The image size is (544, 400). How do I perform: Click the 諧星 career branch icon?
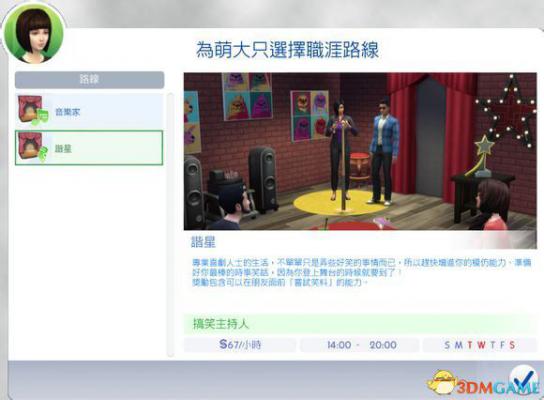point(33,148)
